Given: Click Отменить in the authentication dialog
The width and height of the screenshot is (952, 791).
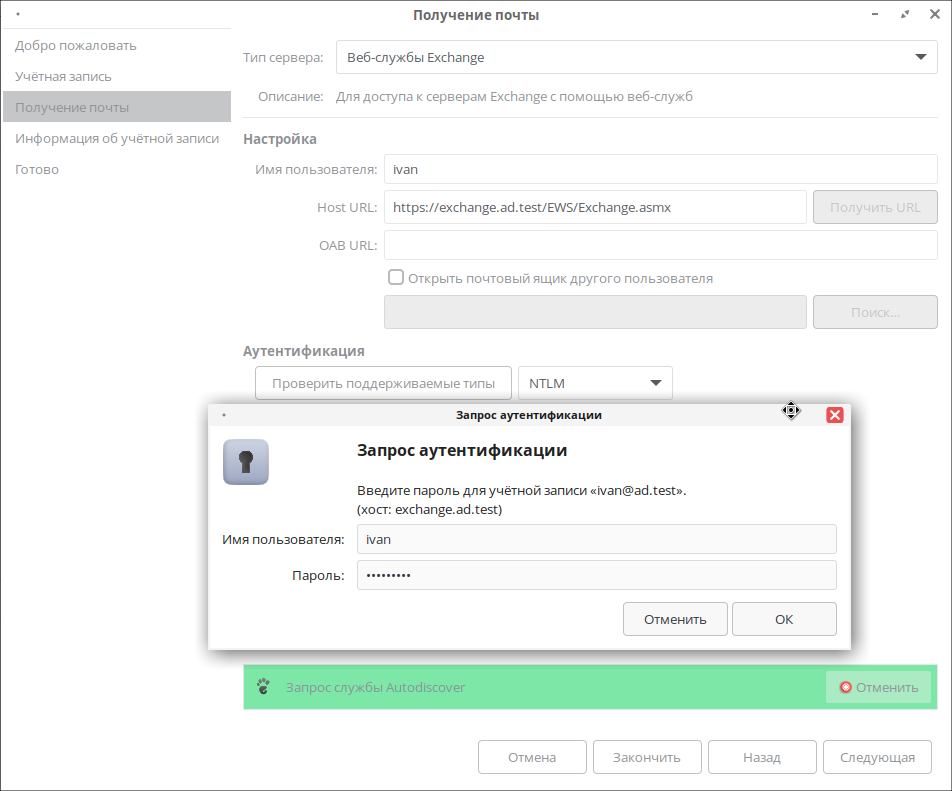Looking at the screenshot, I should point(675,619).
